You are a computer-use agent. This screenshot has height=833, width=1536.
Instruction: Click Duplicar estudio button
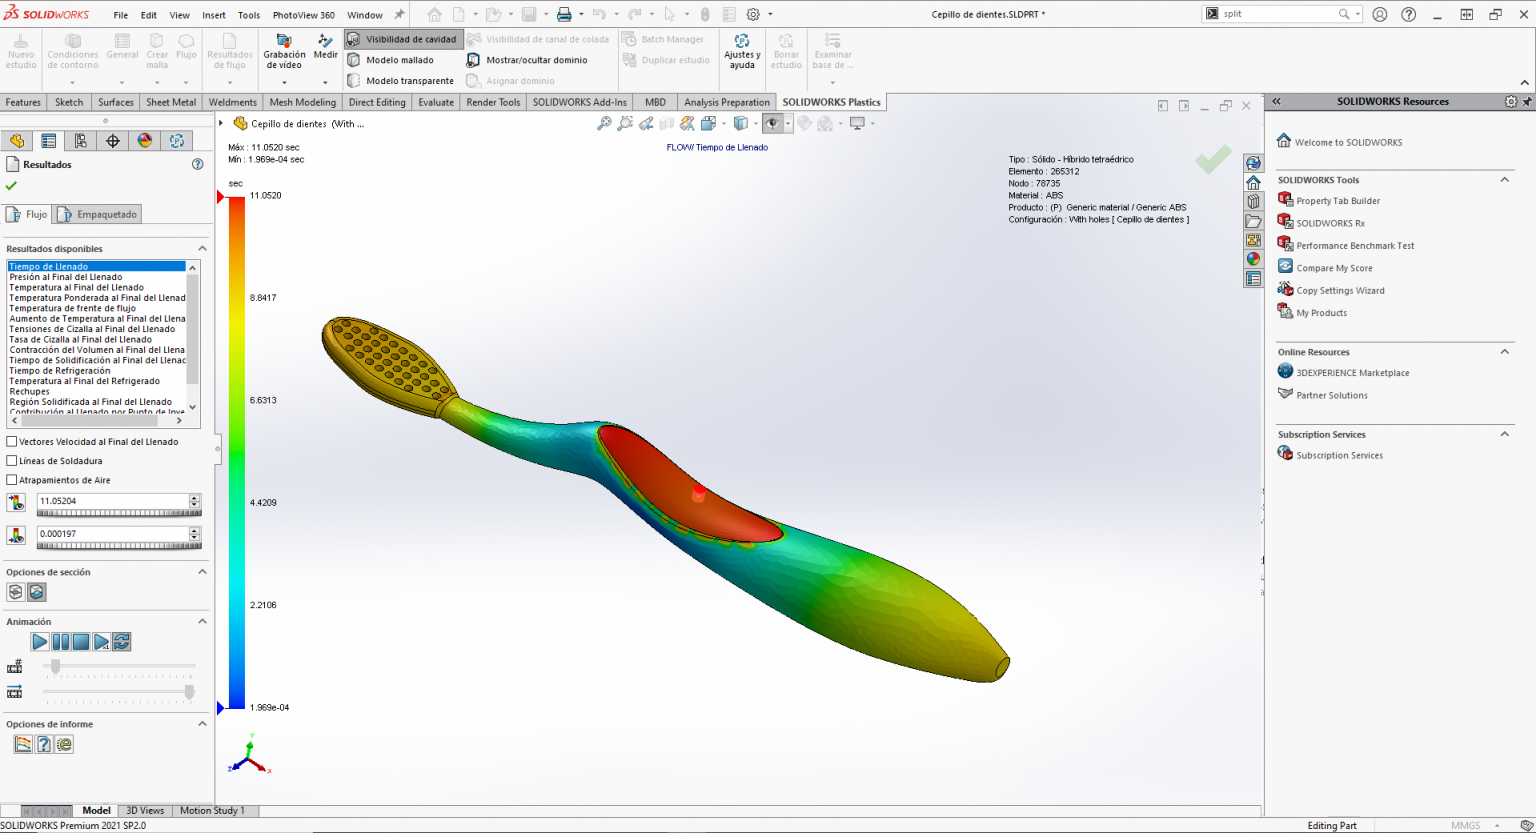[x=667, y=59]
